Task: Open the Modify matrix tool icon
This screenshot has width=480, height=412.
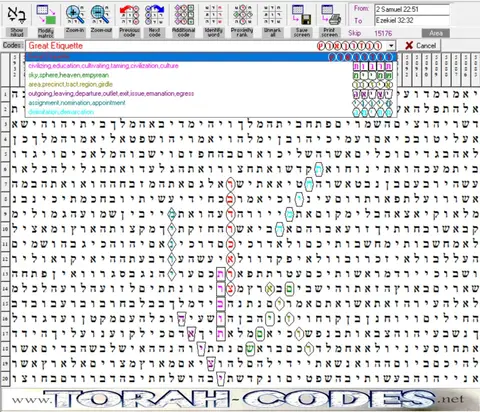Action: pyautogui.click(x=46, y=14)
